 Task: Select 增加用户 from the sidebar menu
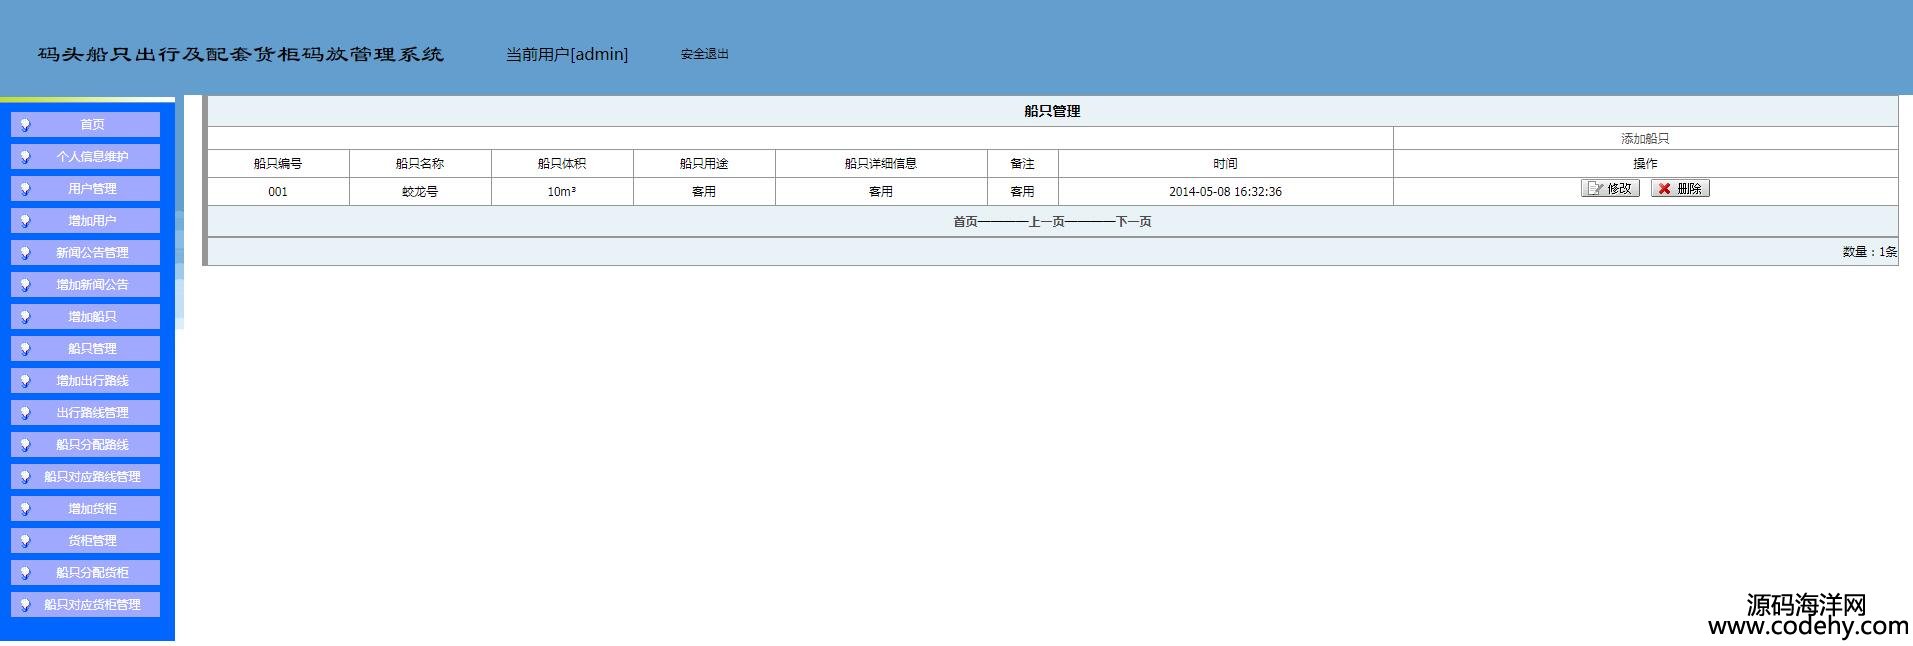pos(92,221)
